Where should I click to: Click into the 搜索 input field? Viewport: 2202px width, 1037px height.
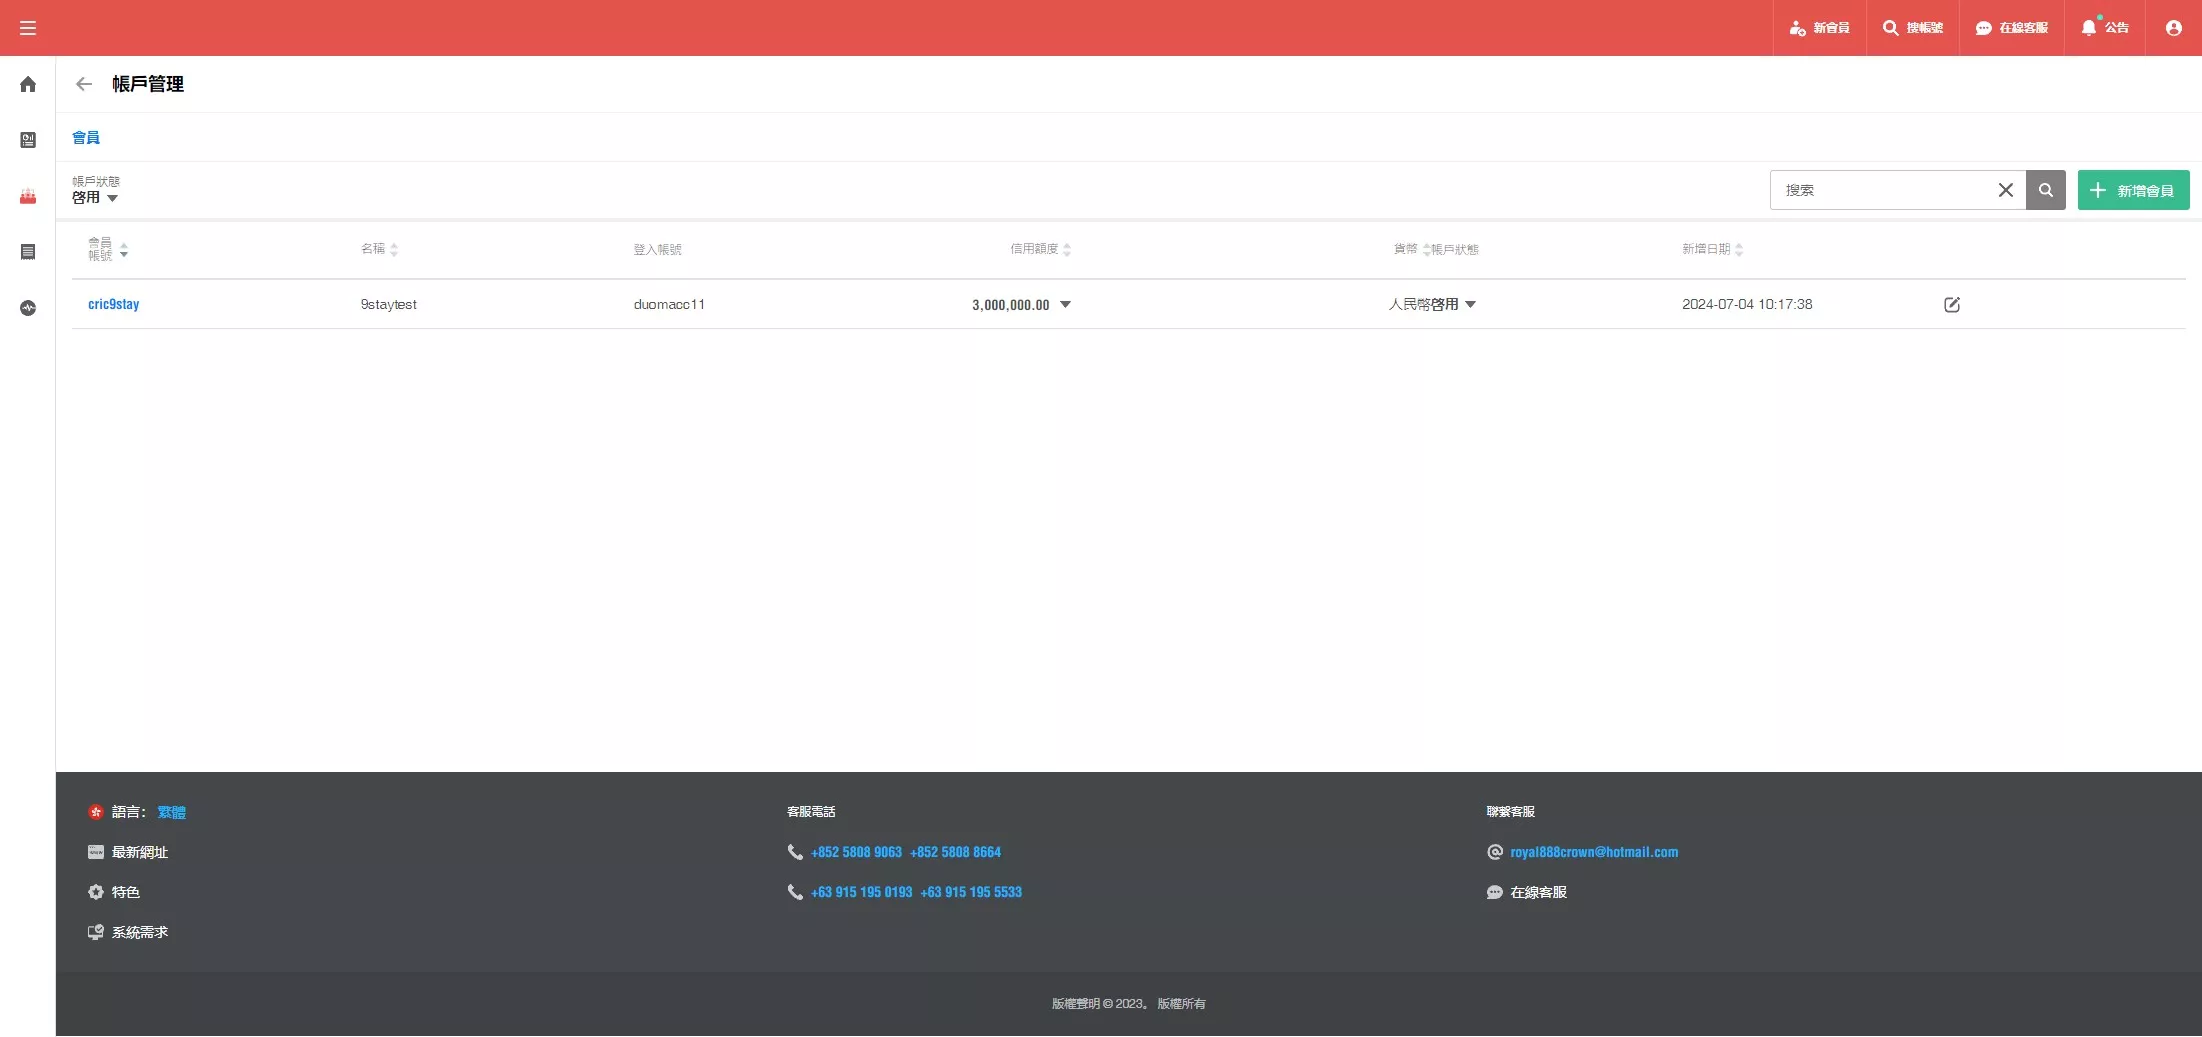pyautogui.click(x=1880, y=190)
